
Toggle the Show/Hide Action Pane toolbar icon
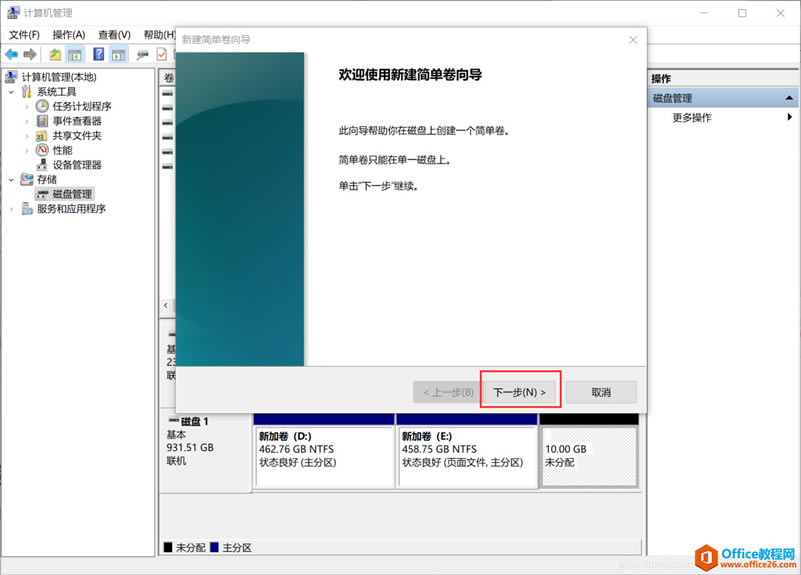pyautogui.click(x=119, y=54)
